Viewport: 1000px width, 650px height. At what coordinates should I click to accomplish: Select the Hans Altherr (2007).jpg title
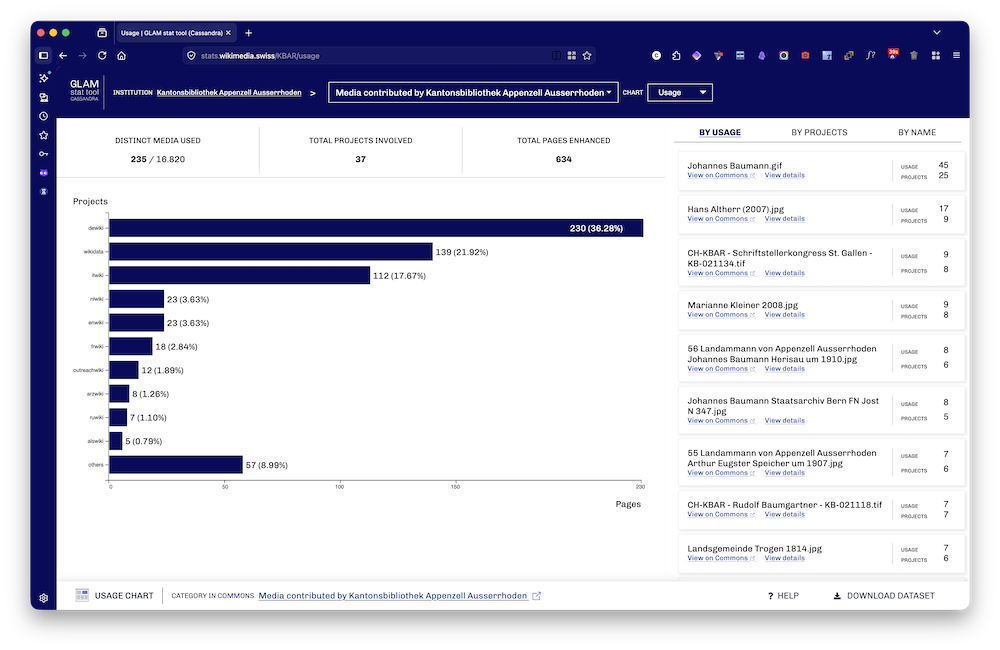(735, 209)
